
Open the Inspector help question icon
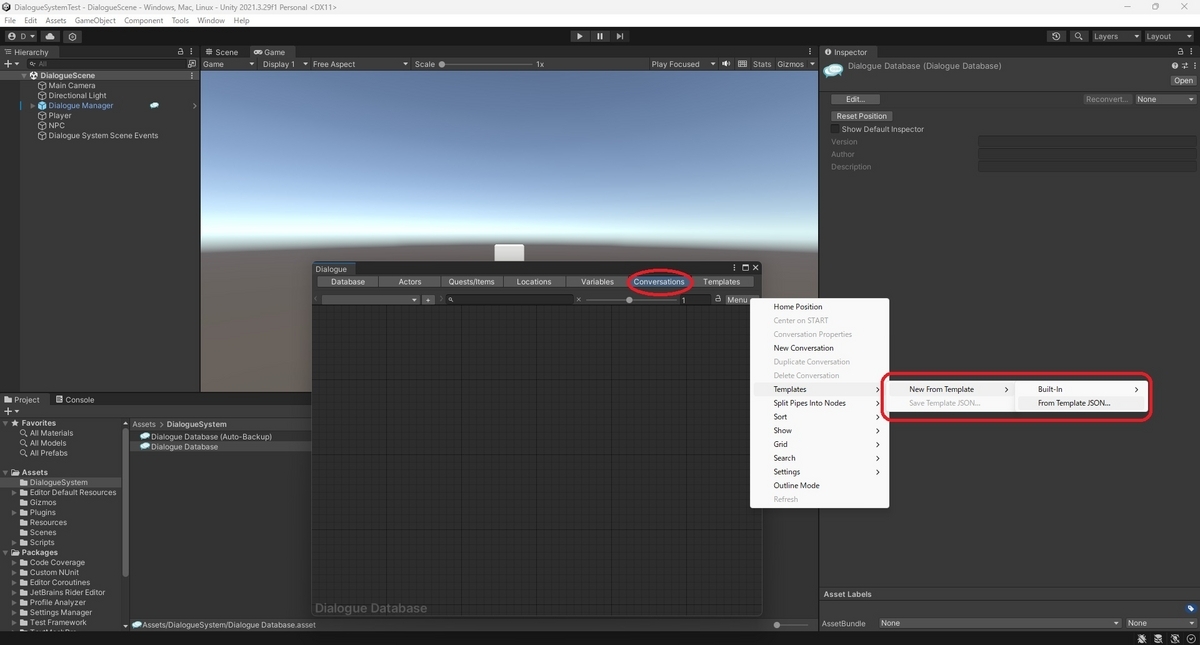pos(1175,66)
